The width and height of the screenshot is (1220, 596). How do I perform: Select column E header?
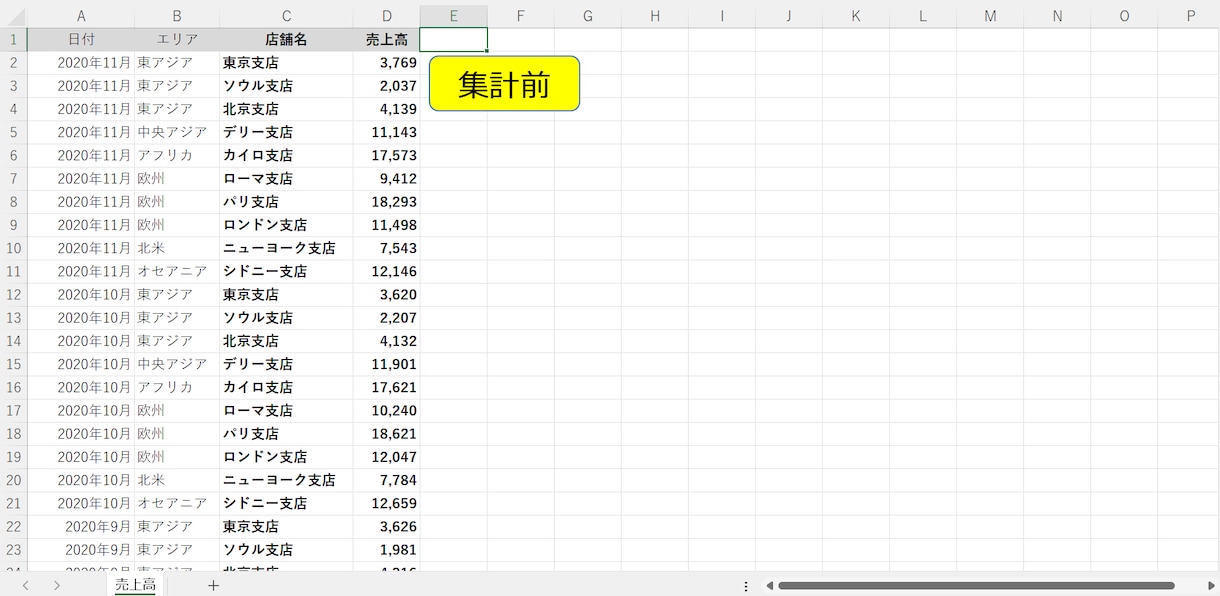click(x=454, y=16)
